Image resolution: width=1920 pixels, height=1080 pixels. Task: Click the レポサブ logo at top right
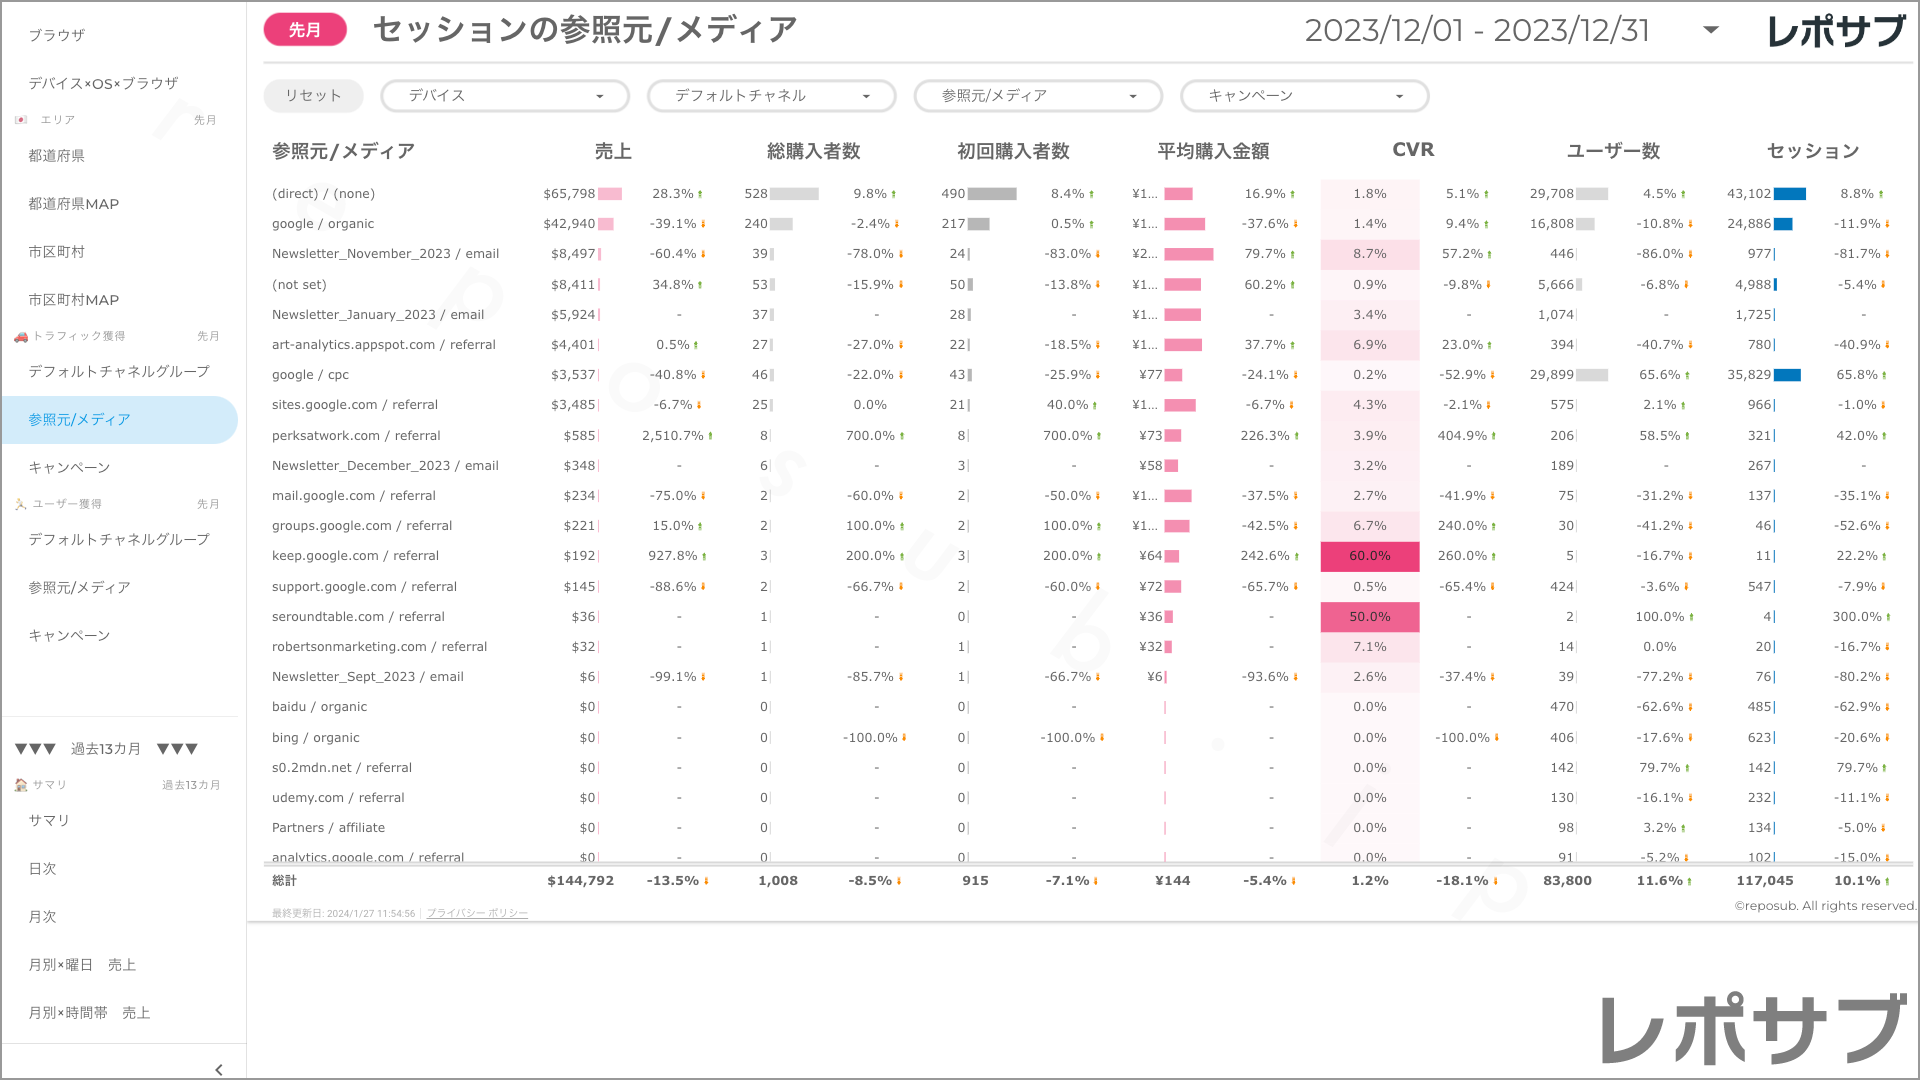point(1836,32)
